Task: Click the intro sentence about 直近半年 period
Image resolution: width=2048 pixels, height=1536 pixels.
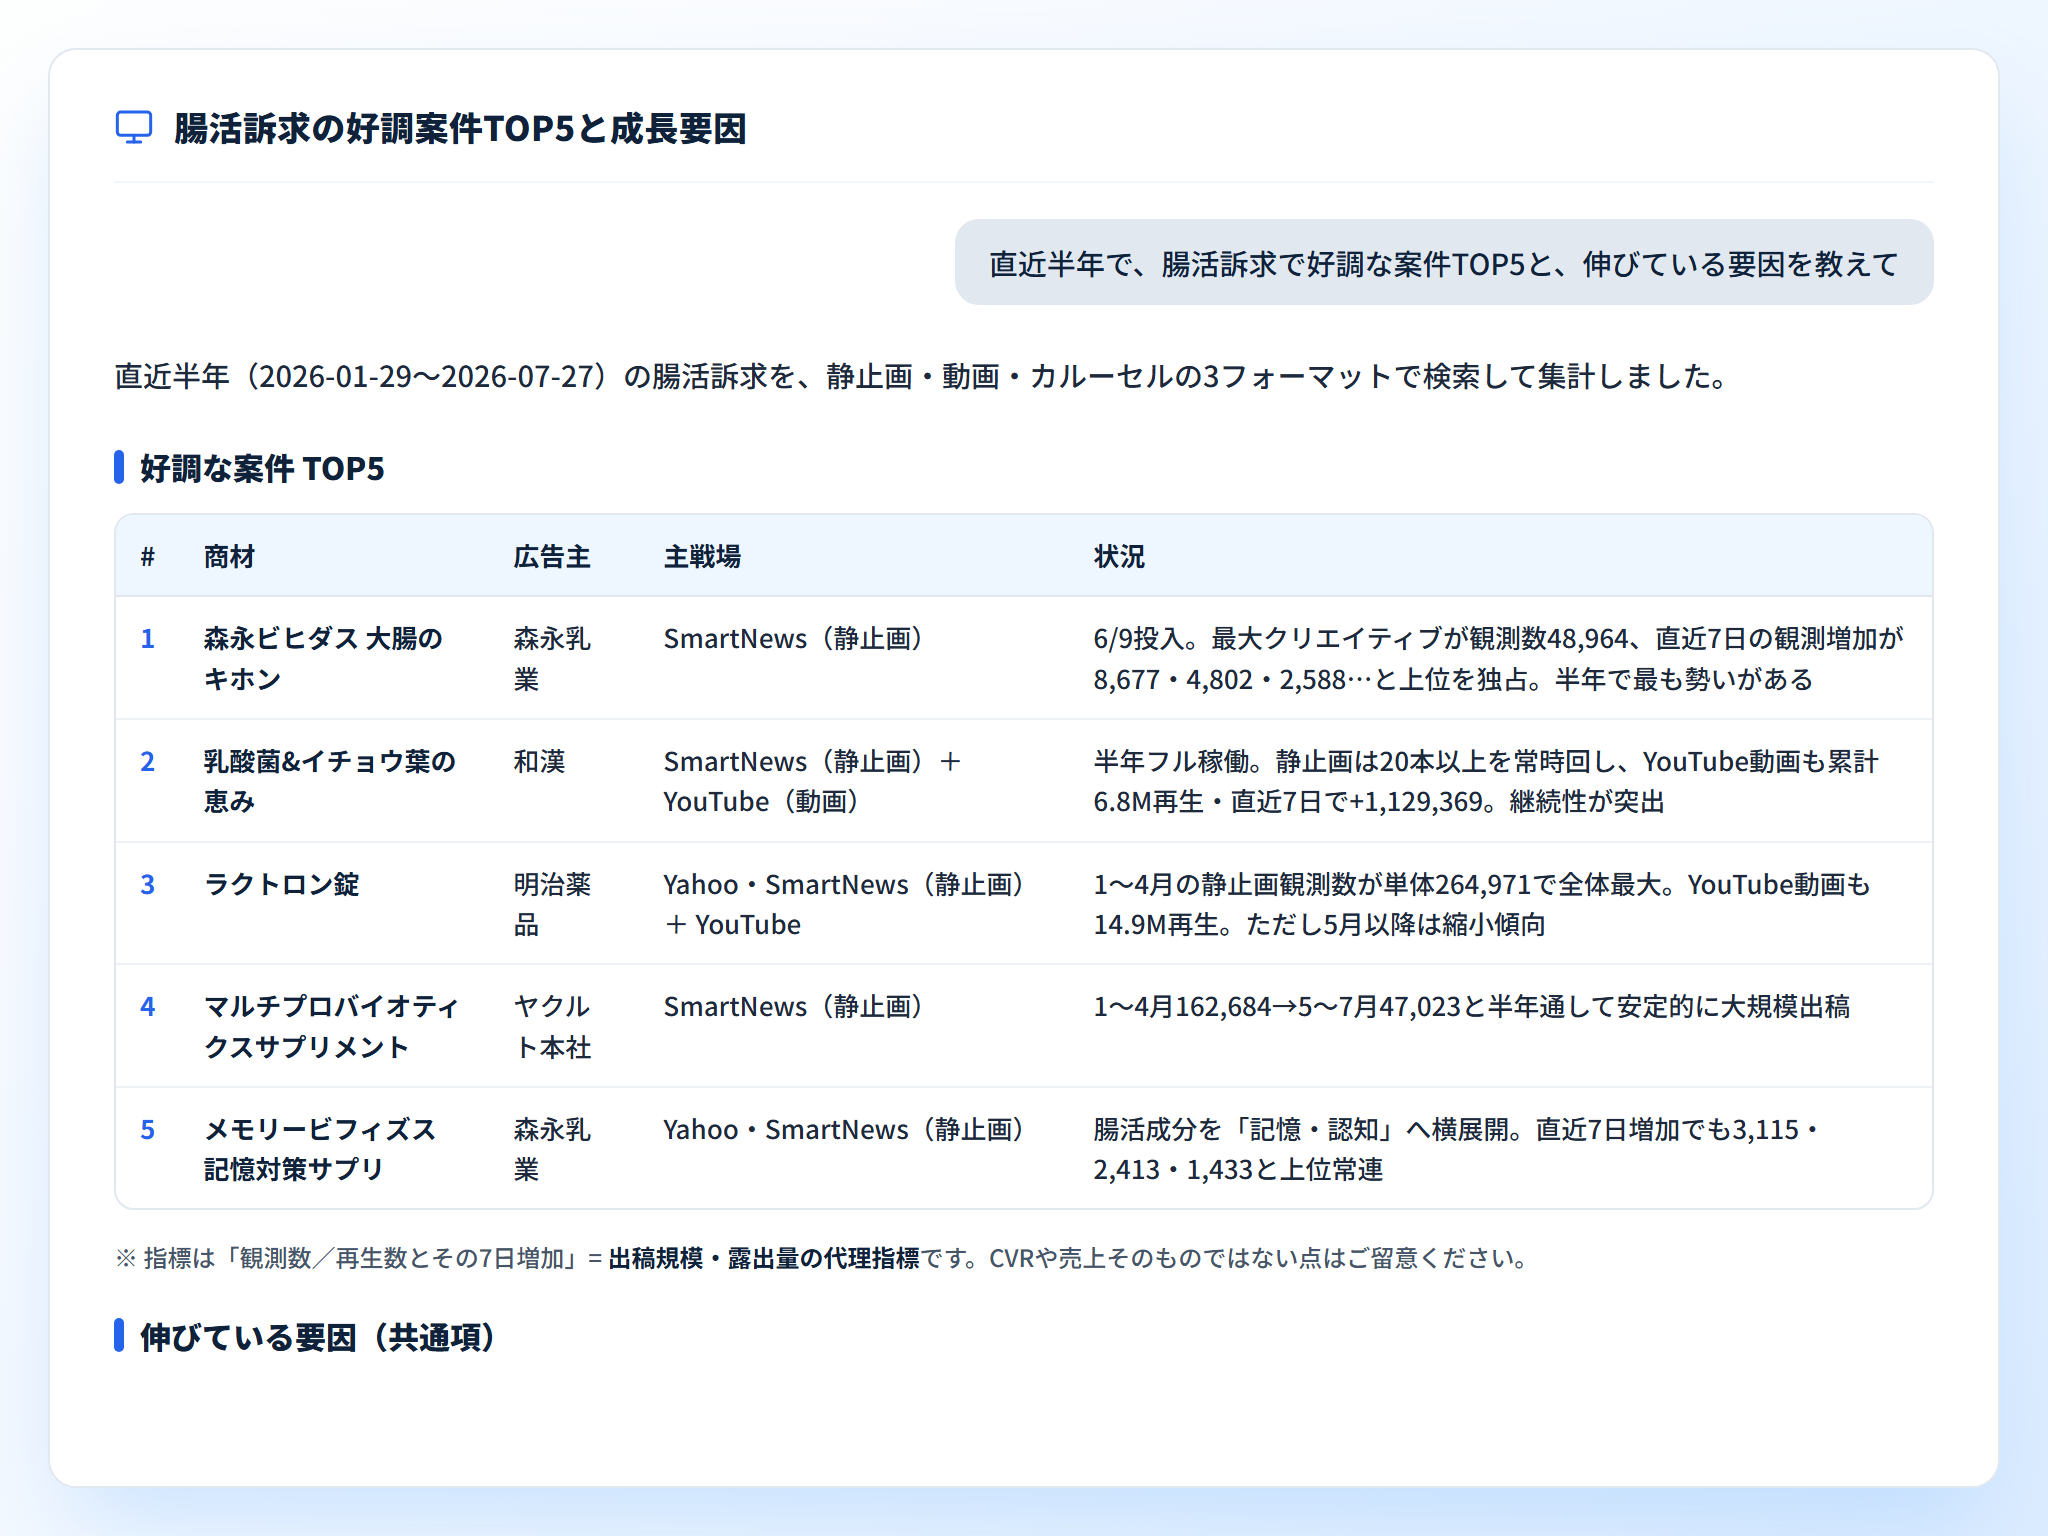Action: click(x=922, y=376)
